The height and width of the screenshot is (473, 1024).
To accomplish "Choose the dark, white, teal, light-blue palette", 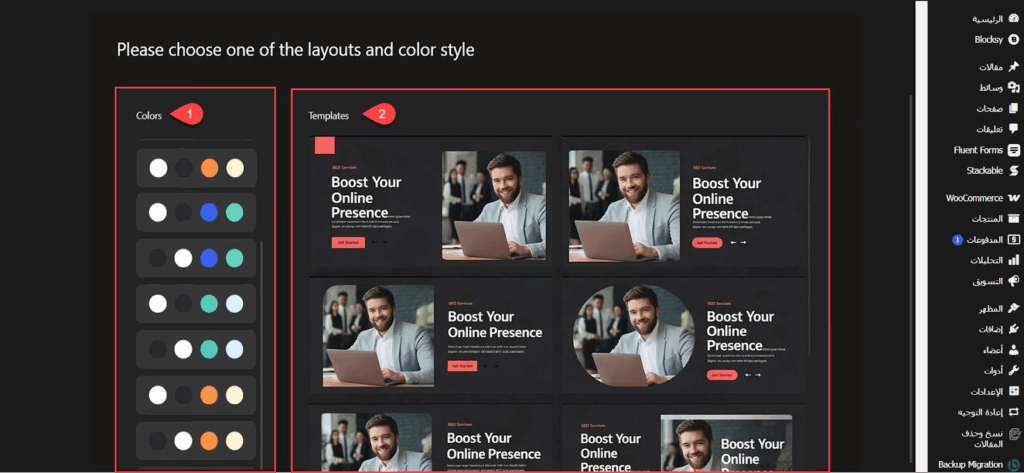I will (196, 350).
